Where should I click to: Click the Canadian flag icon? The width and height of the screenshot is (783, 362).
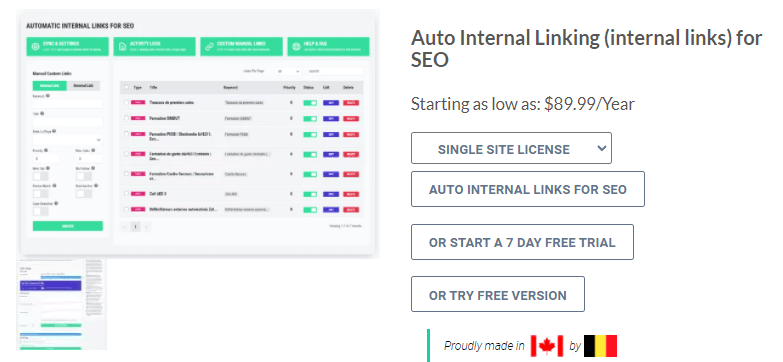547,346
